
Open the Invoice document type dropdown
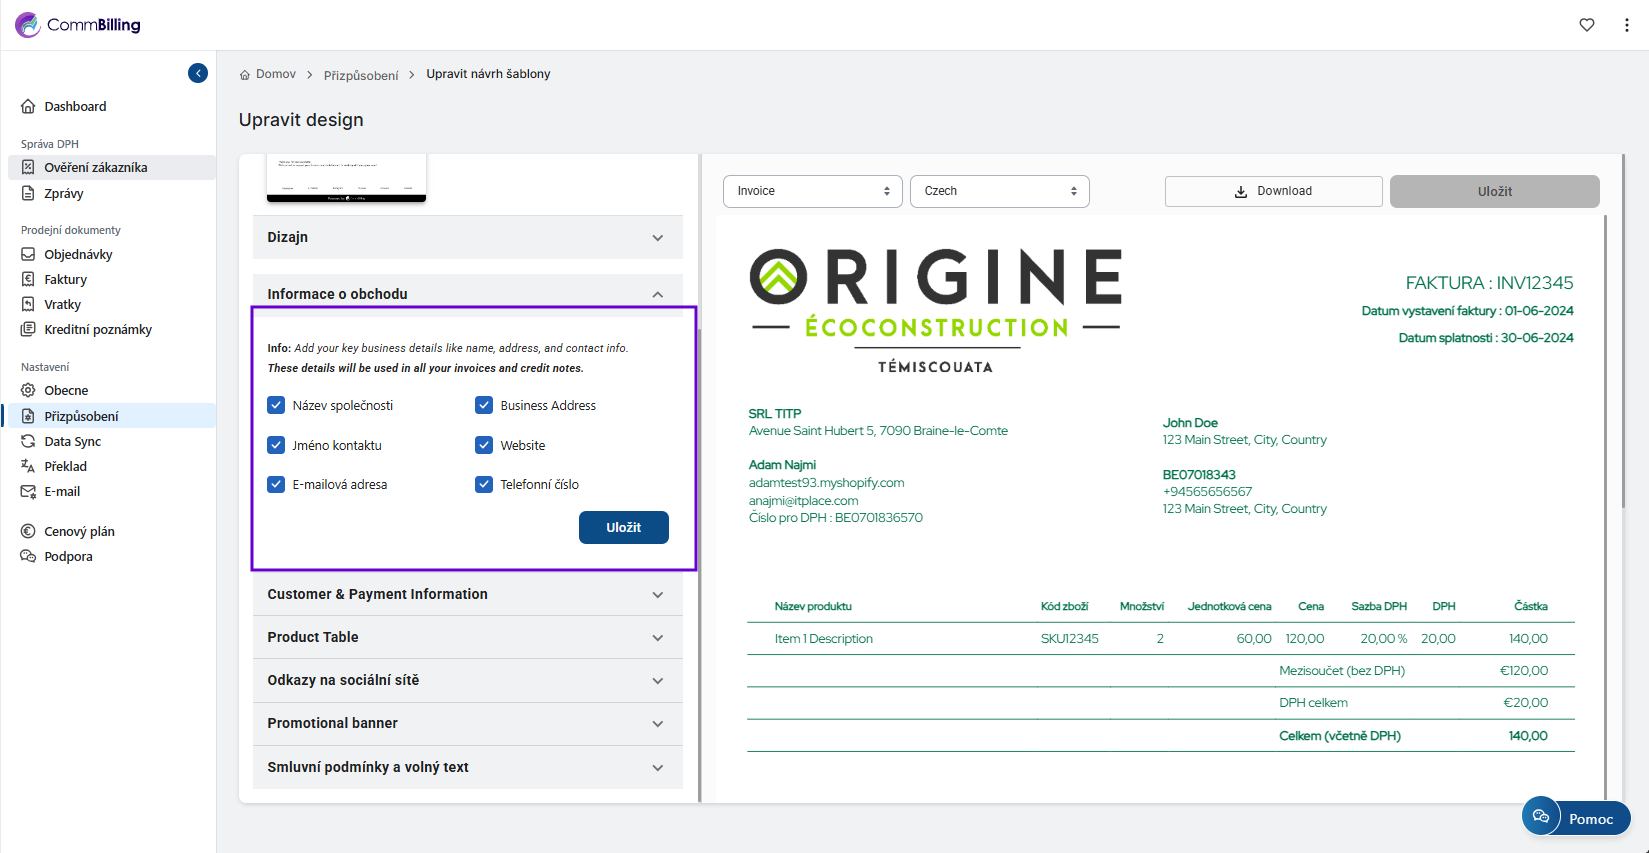click(812, 191)
